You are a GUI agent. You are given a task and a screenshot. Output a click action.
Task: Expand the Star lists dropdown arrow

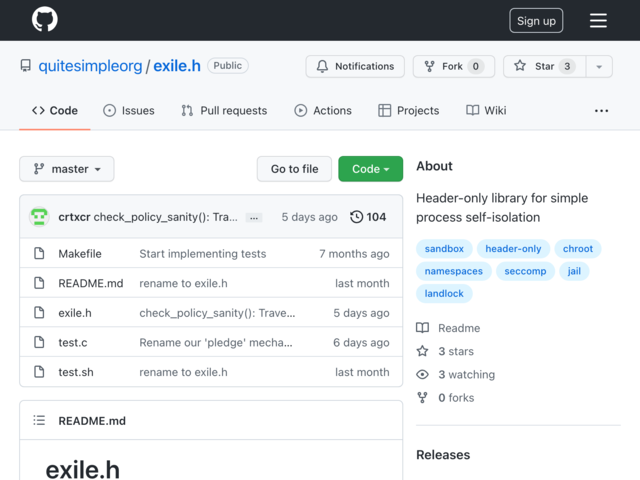pyautogui.click(x=599, y=66)
